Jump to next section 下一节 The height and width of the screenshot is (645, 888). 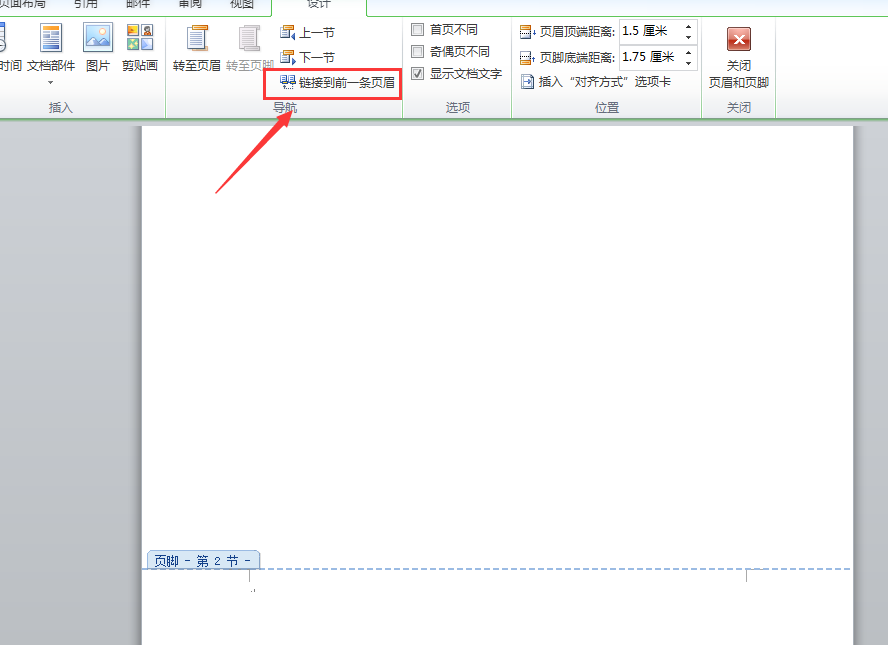(x=307, y=57)
